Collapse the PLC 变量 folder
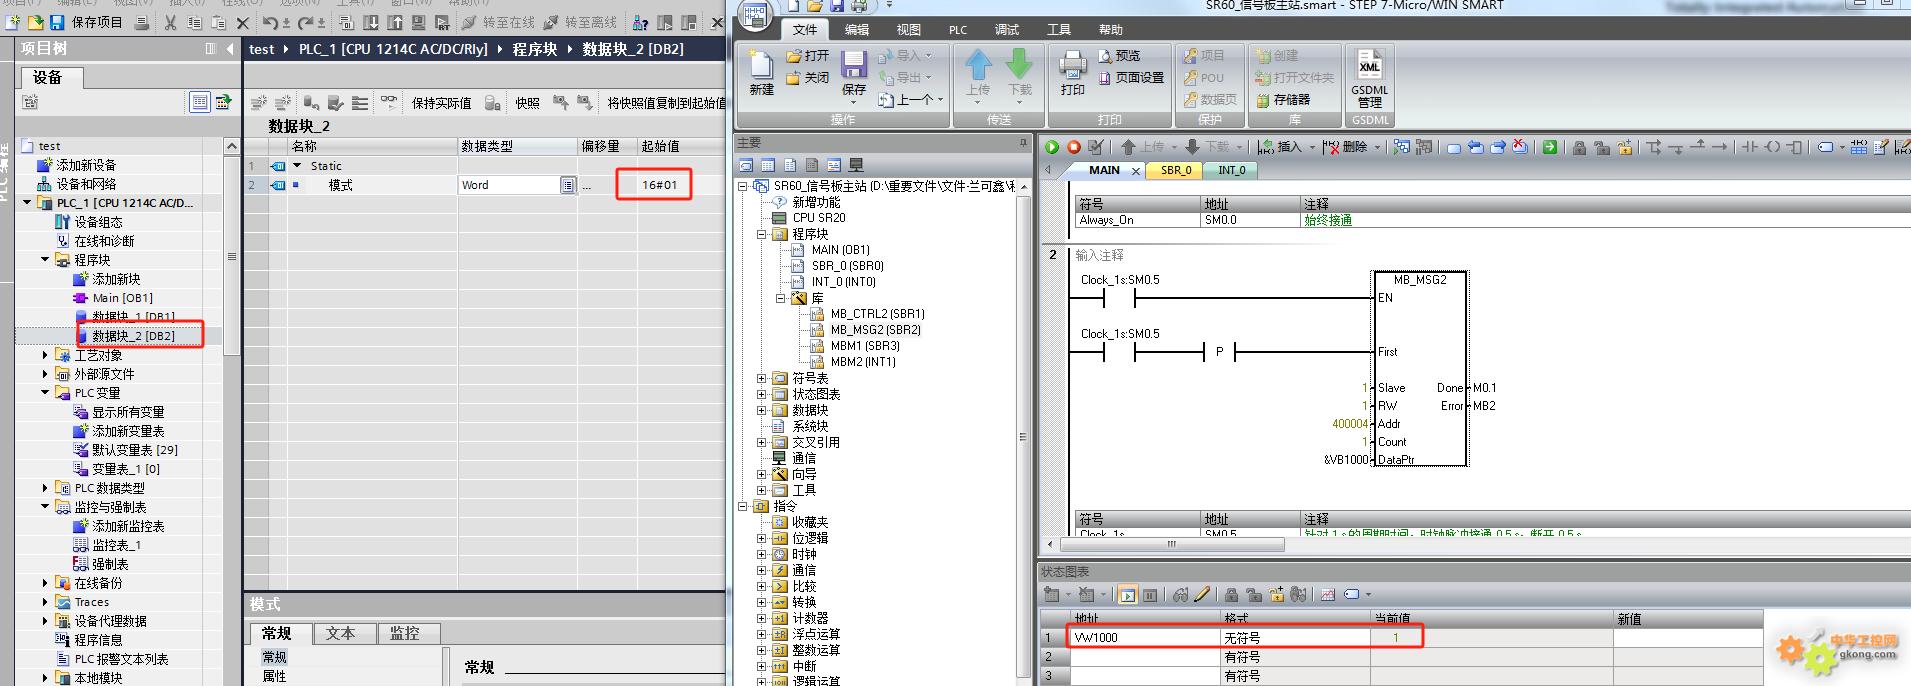 click(45, 393)
